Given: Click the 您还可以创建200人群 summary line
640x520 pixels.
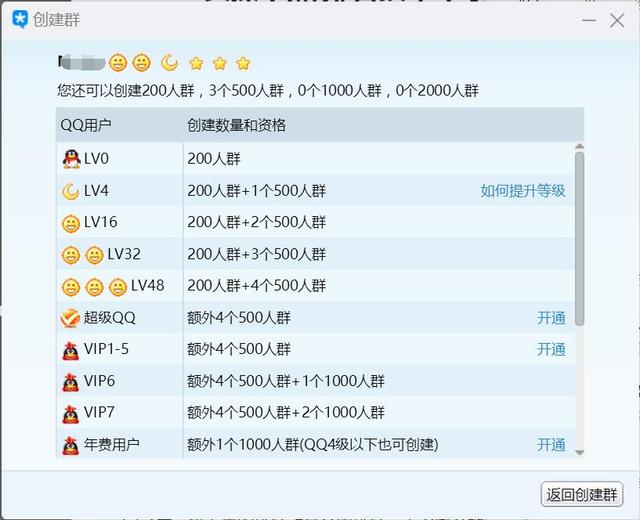Looking at the screenshot, I should (x=268, y=90).
